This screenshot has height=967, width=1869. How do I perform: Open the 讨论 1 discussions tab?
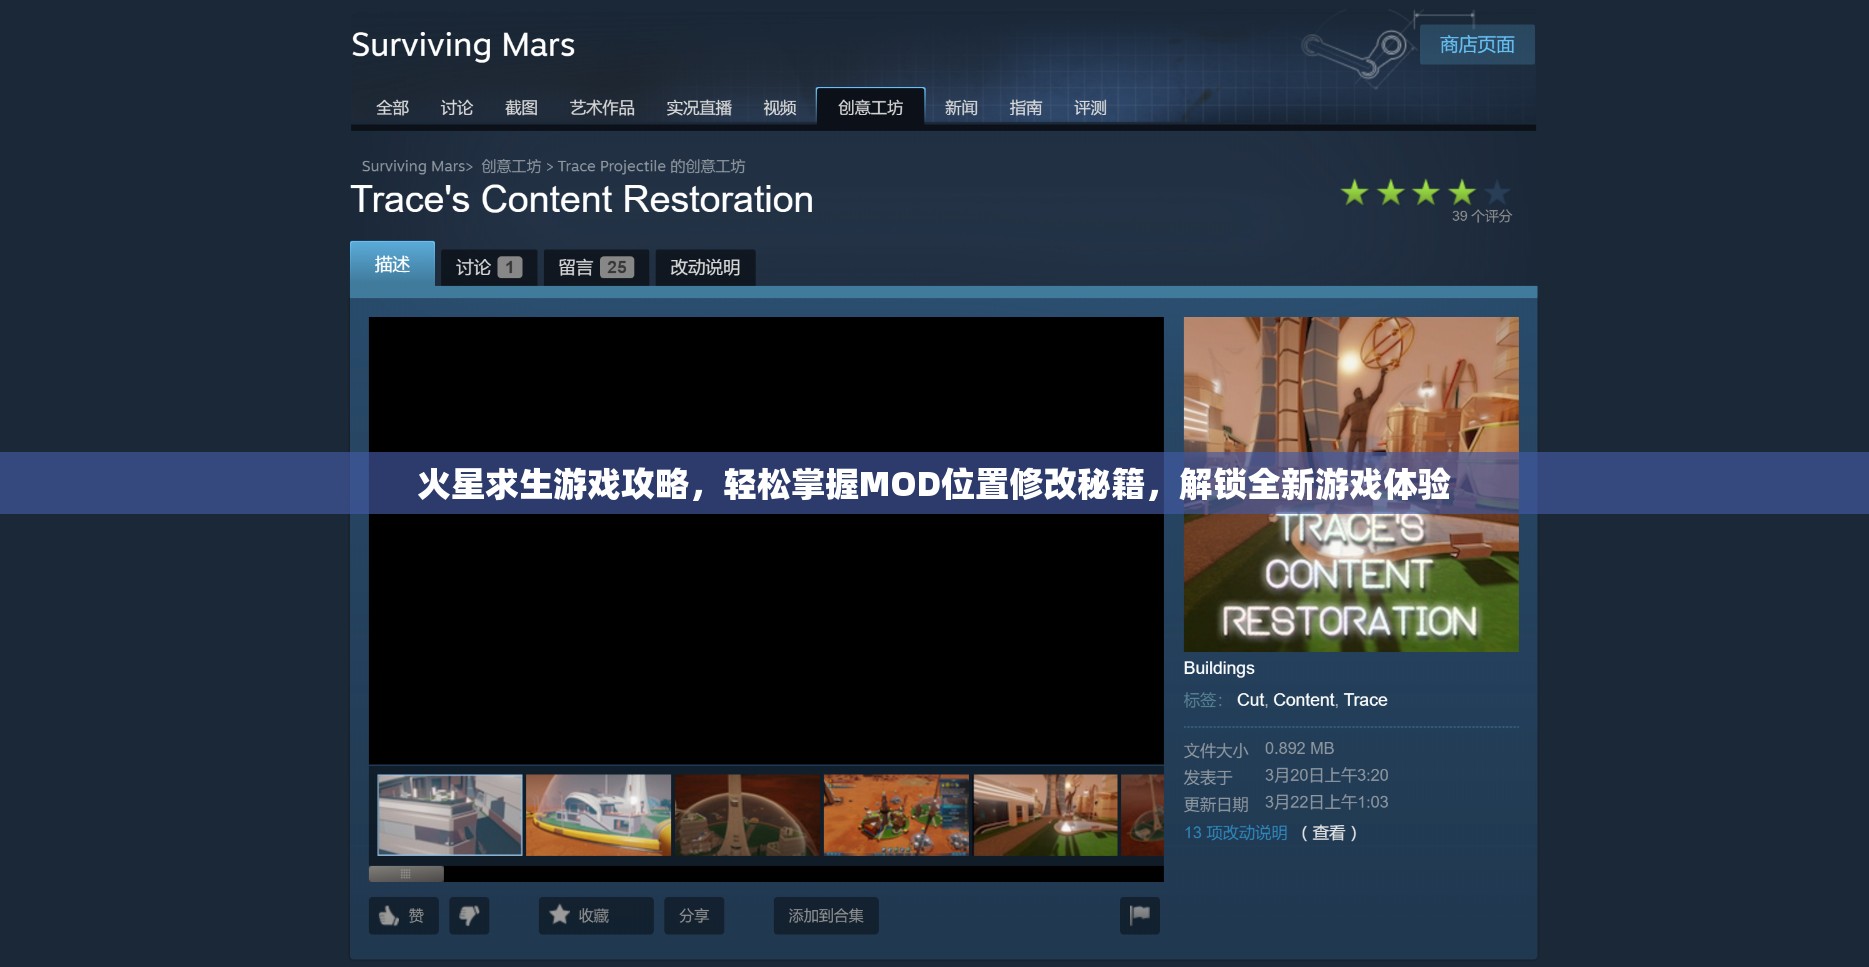489,267
